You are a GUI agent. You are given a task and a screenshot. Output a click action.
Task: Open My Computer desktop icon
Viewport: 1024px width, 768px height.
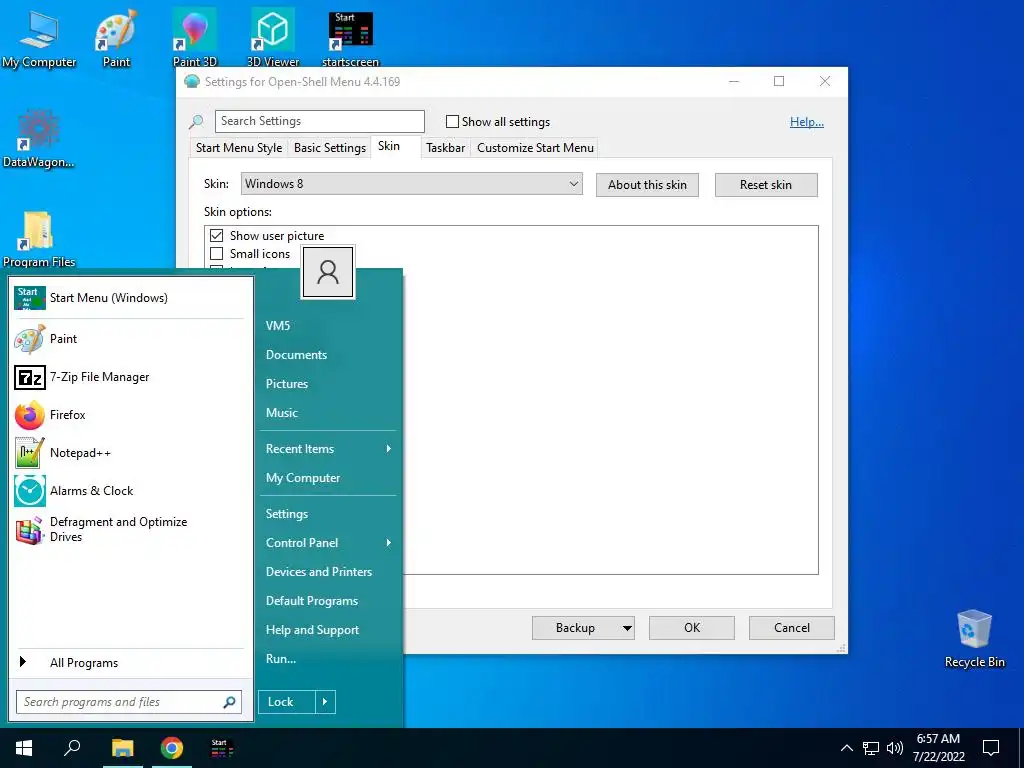click(39, 39)
